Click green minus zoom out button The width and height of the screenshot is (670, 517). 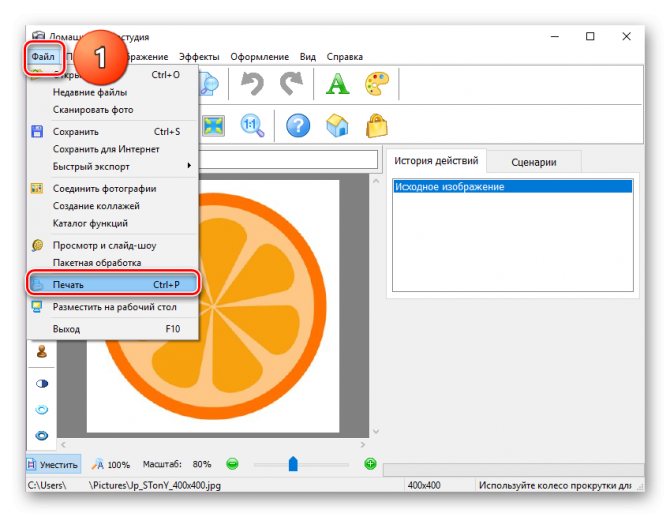(x=232, y=464)
